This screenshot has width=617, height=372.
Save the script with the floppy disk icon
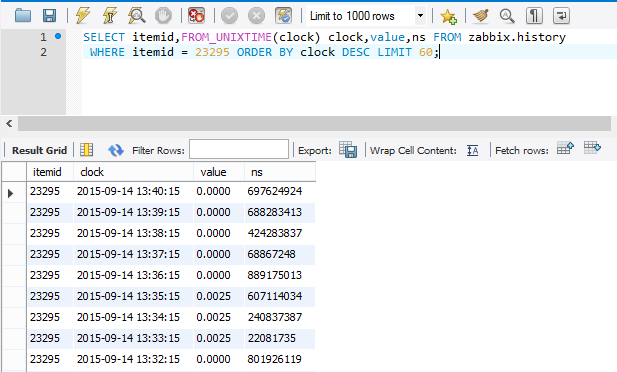[x=49, y=16]
